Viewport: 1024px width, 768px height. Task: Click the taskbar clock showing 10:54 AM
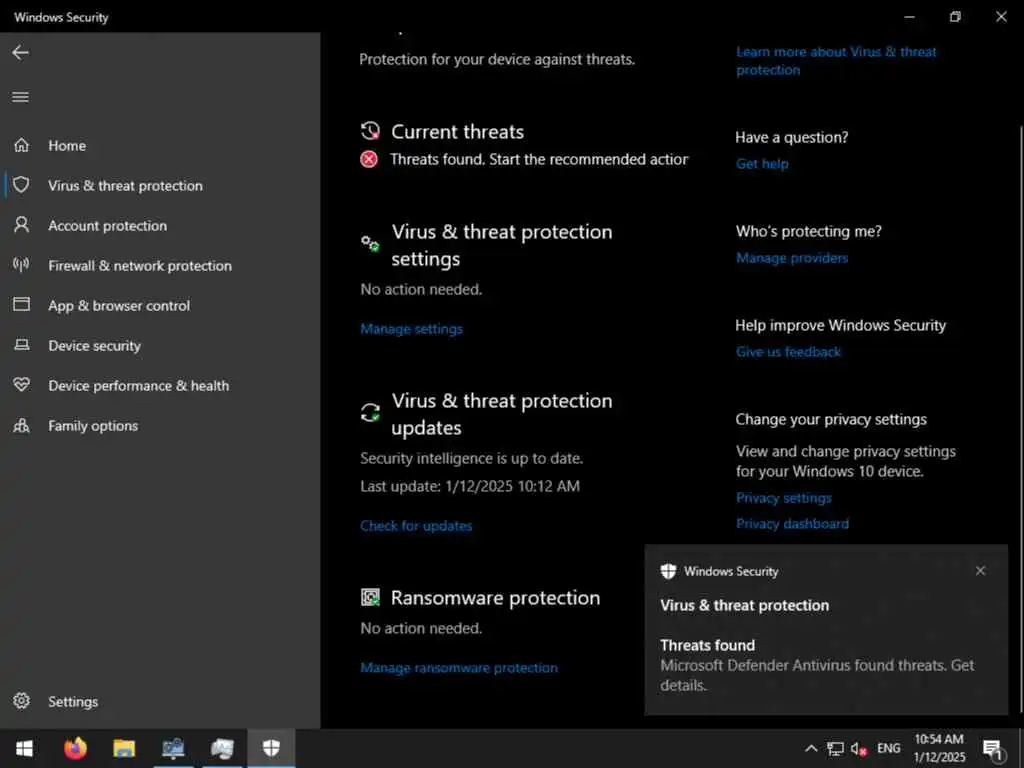[x=939, y=748]
